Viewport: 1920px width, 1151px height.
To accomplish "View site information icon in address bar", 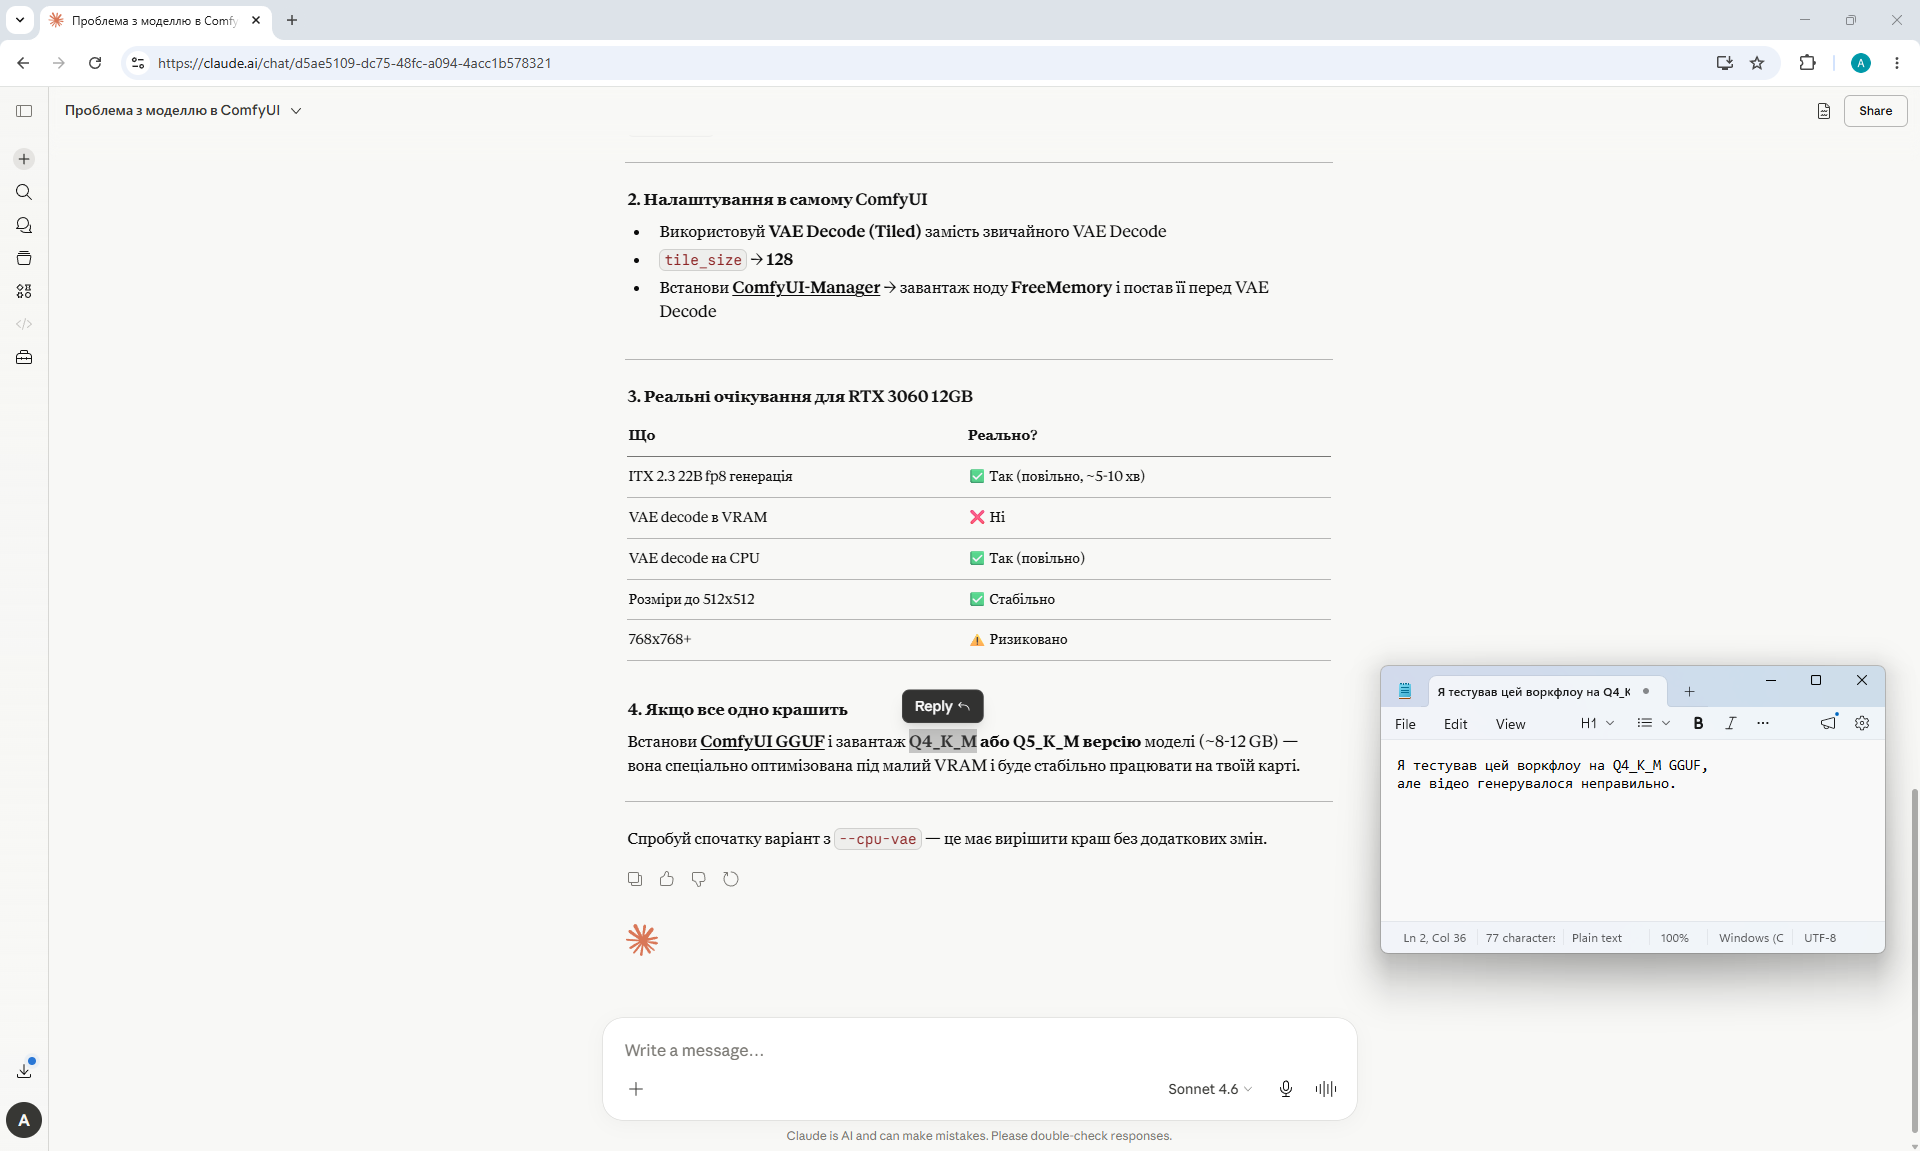I will (x=138, y=63).
